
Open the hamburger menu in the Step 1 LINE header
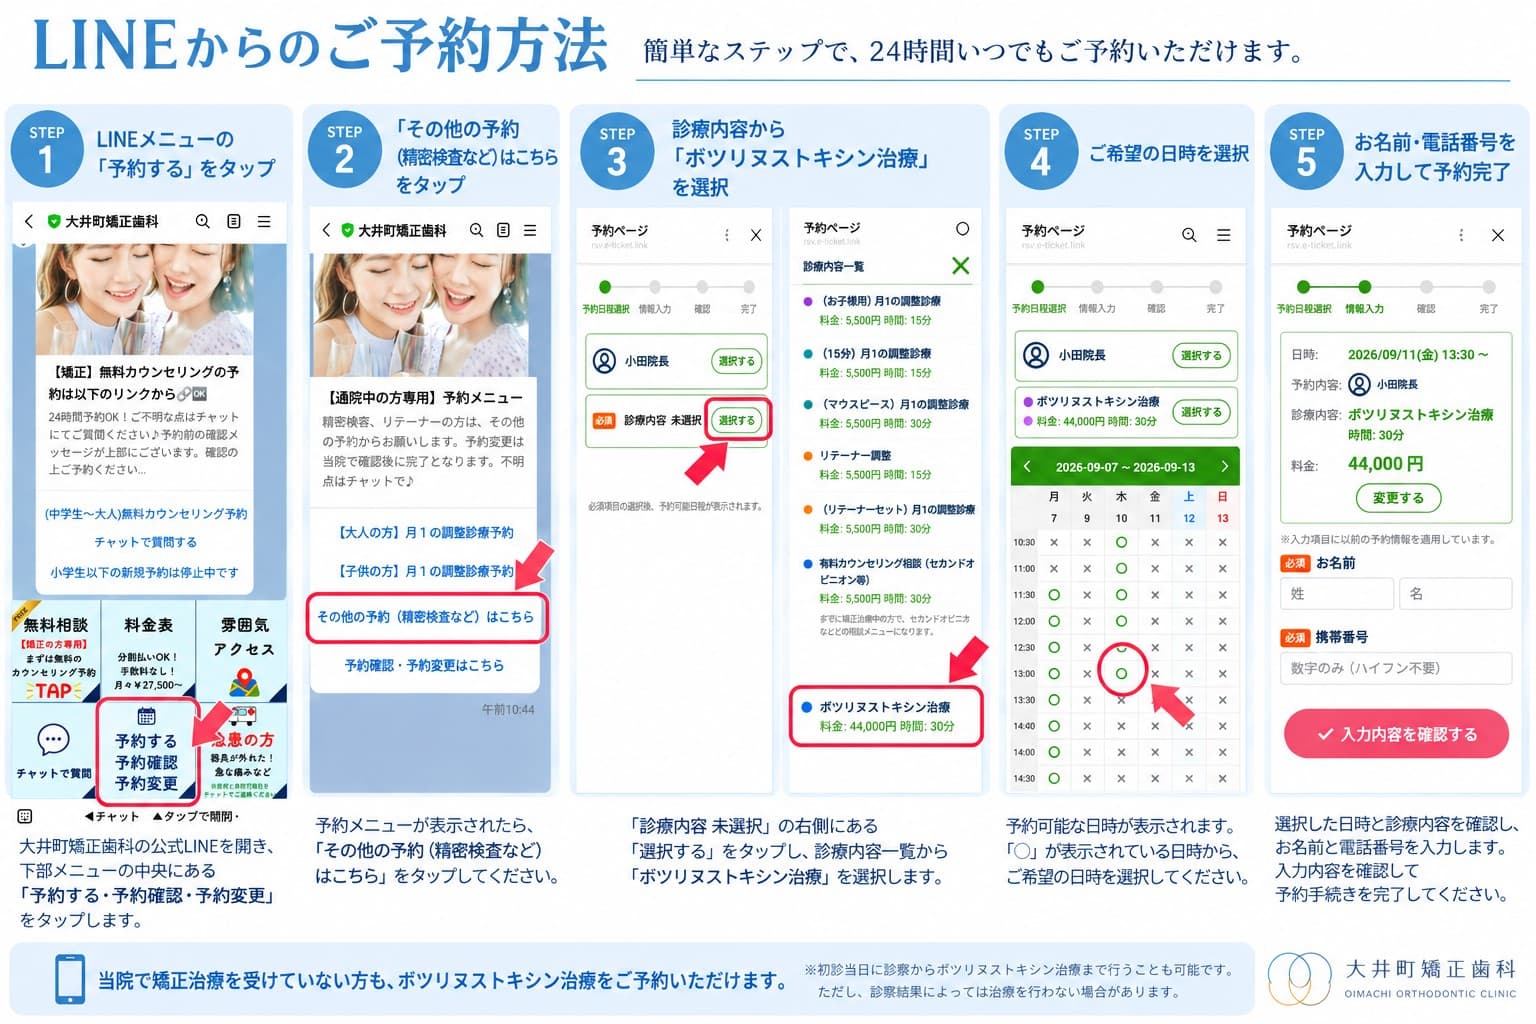pyautogui.click(x=264, y=221)
